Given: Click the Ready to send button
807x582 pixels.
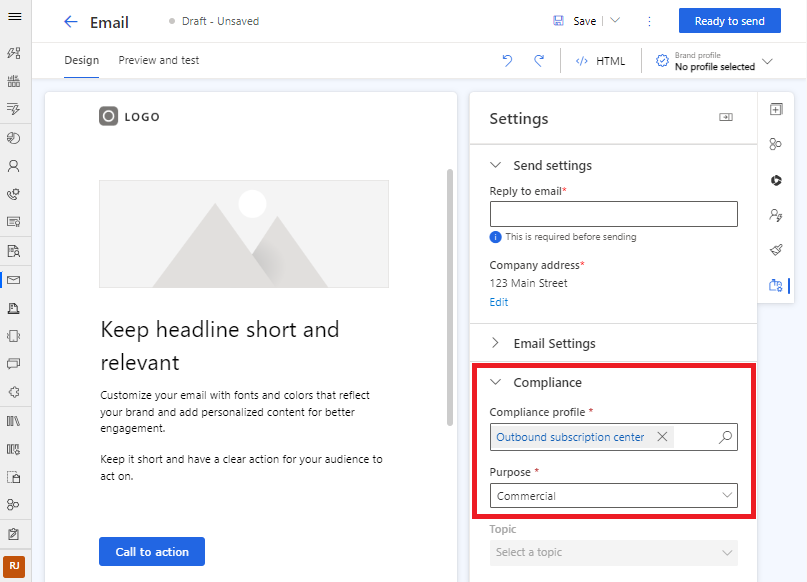Looking at the screenshot, I should click(x=729, y=21).
